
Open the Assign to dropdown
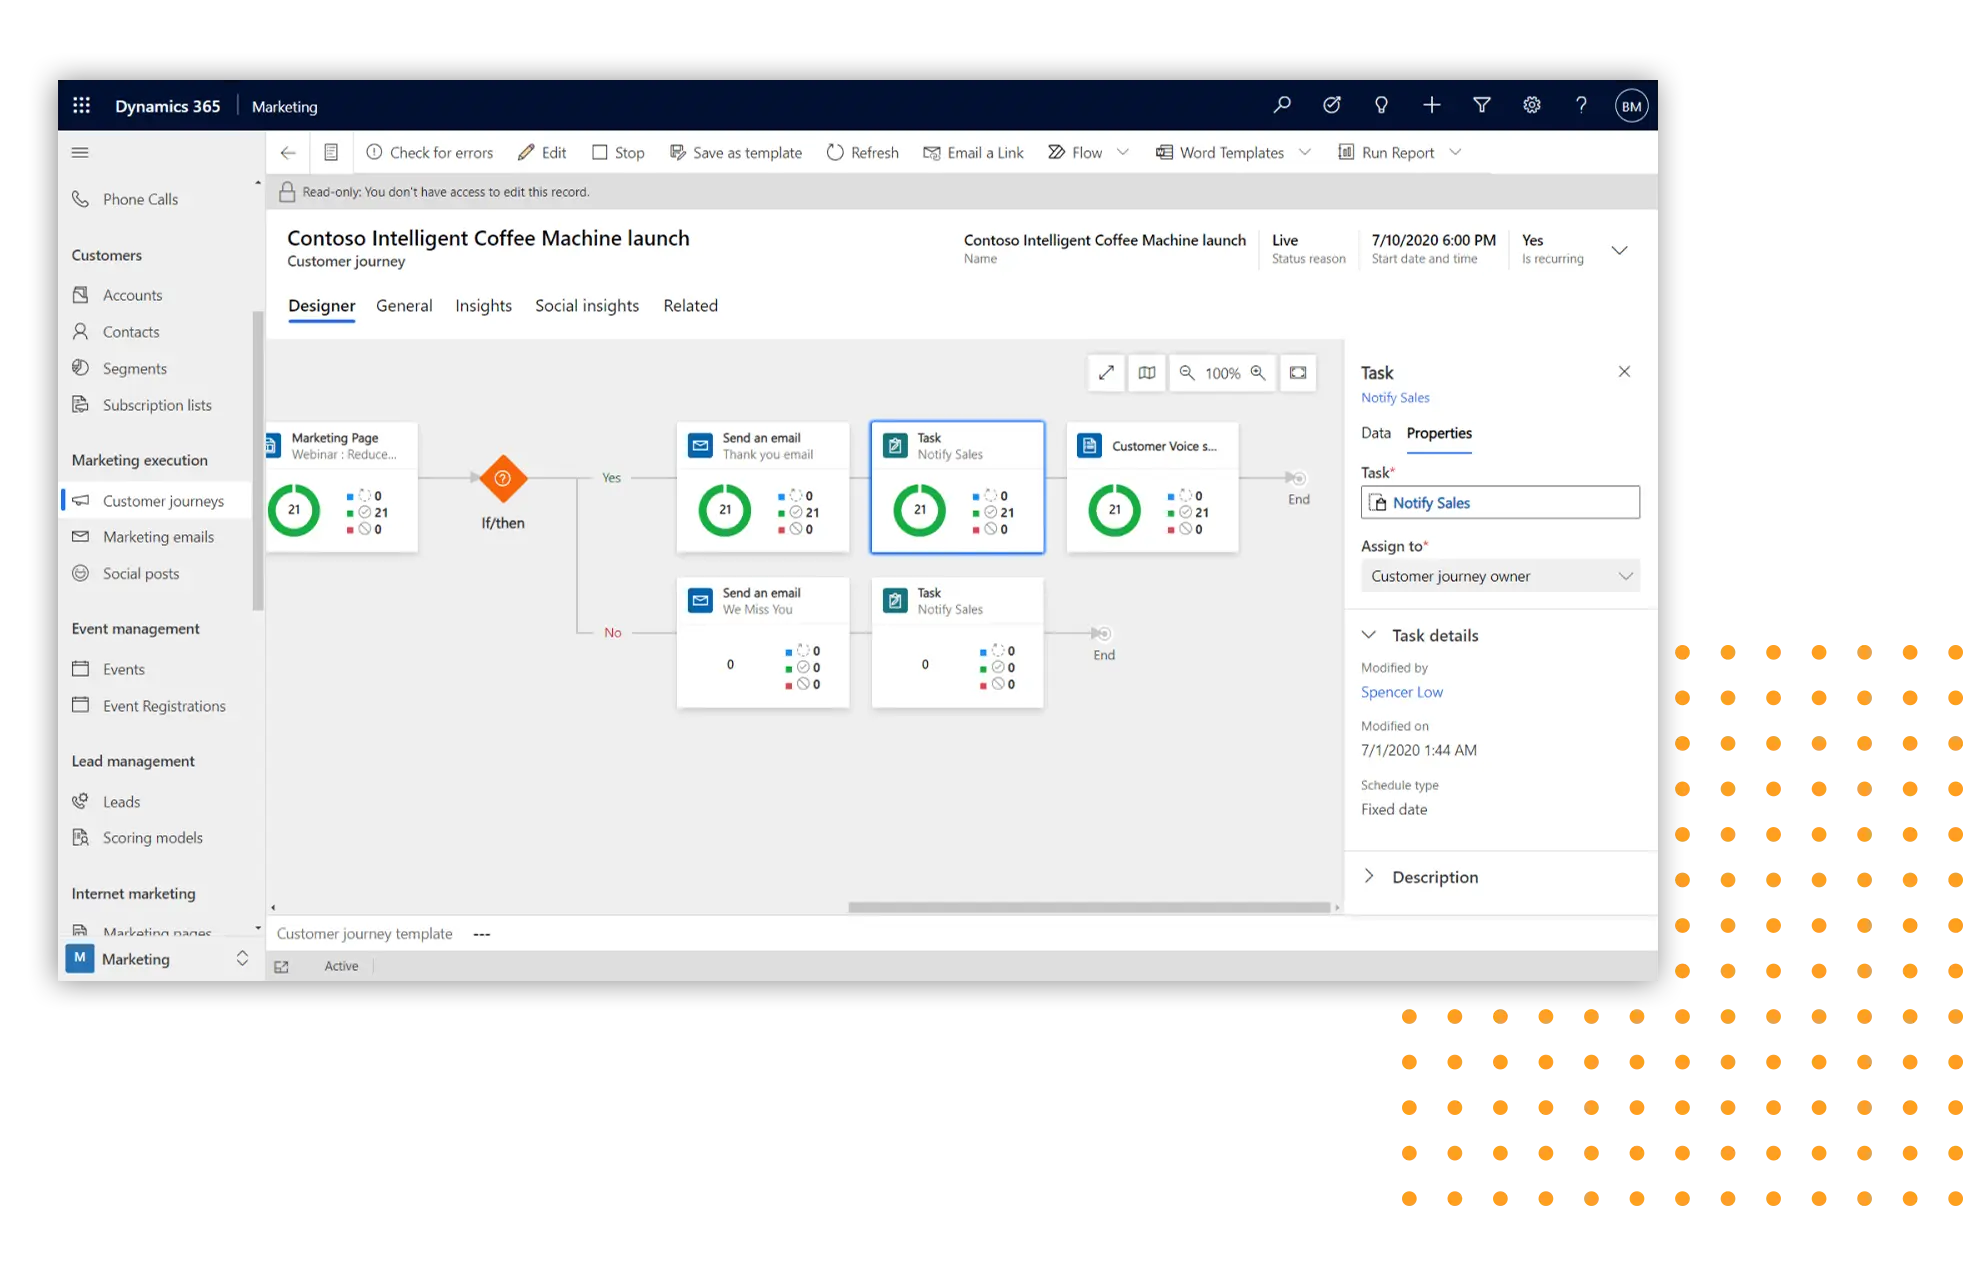tap(1500, 576)
